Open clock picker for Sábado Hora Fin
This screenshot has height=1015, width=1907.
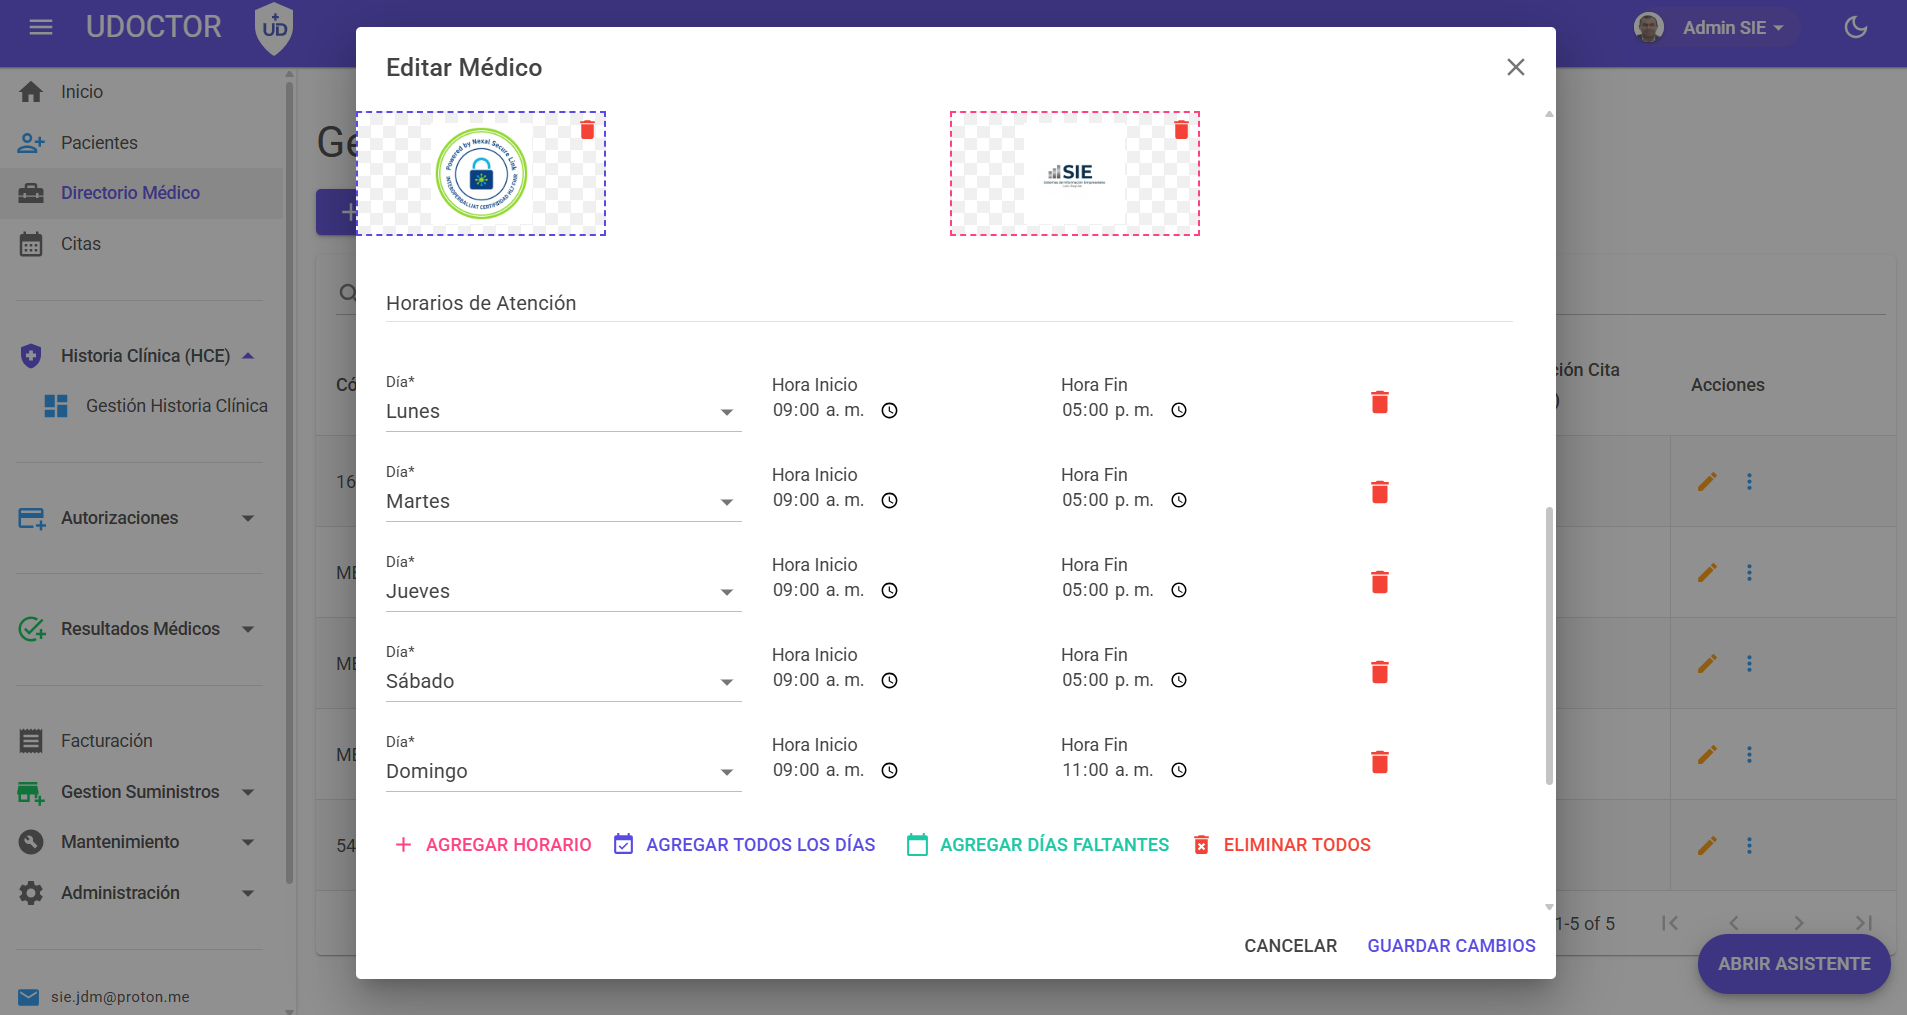[x=1179, y=681]
